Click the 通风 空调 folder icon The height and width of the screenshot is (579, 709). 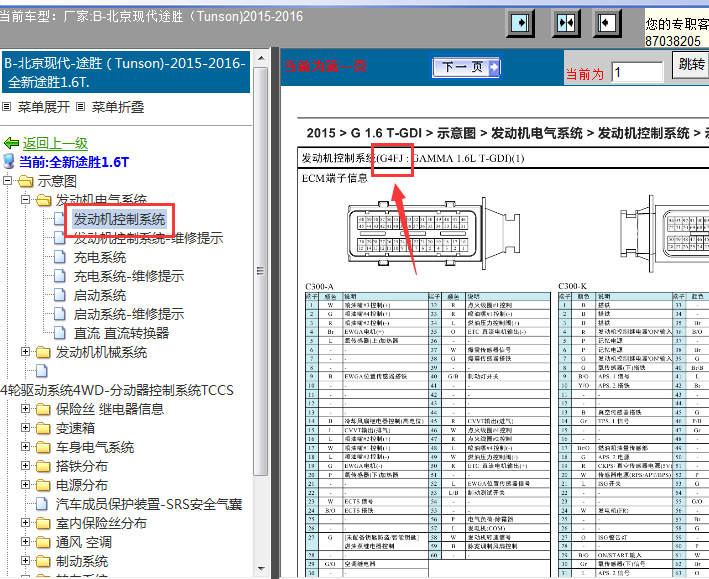(44, 542)
